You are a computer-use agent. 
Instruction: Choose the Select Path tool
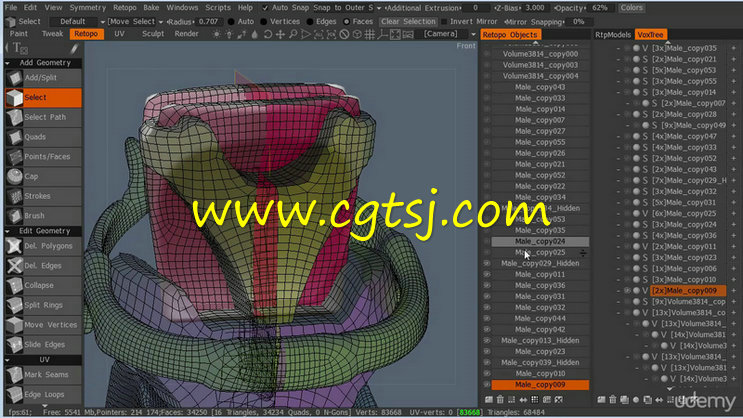coord(43,117)
